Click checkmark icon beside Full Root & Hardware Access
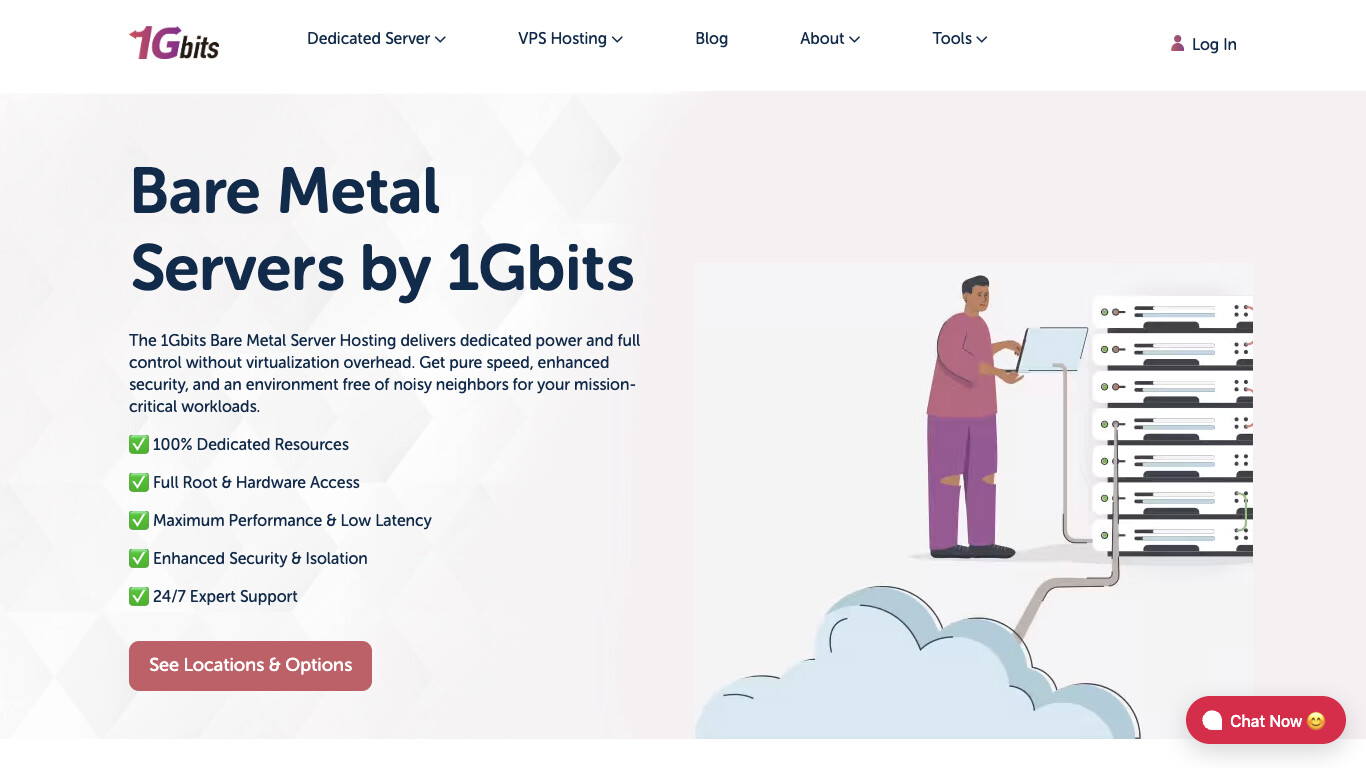This screenshot has width=1366, height=768. pyautogui.click(x=139, y=482)
